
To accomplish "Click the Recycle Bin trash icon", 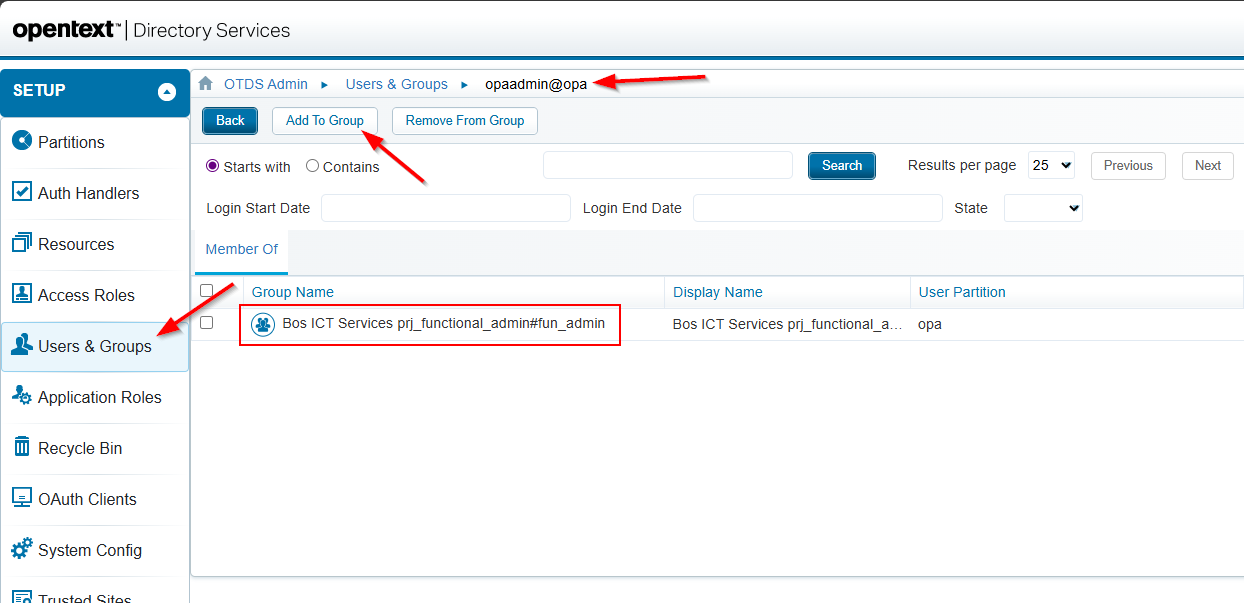I will coord(21,447).
